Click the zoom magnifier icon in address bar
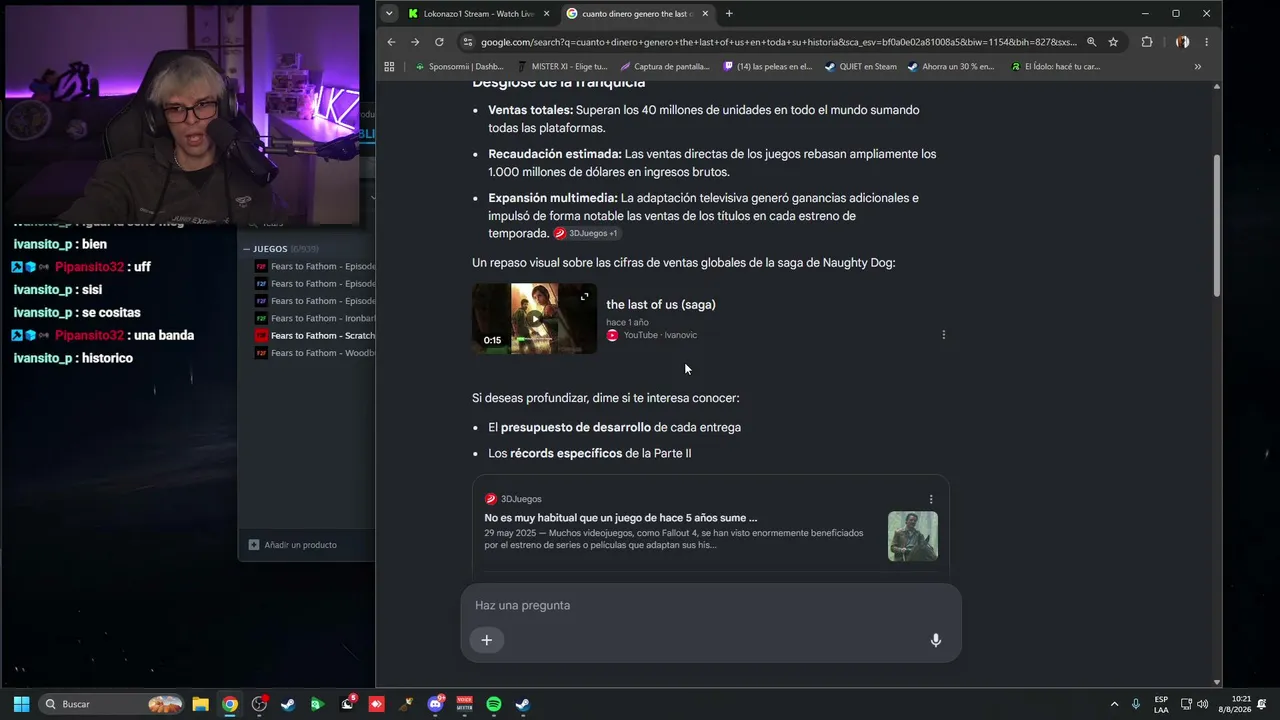The image size is (1280, 720). click(1091, 42)
